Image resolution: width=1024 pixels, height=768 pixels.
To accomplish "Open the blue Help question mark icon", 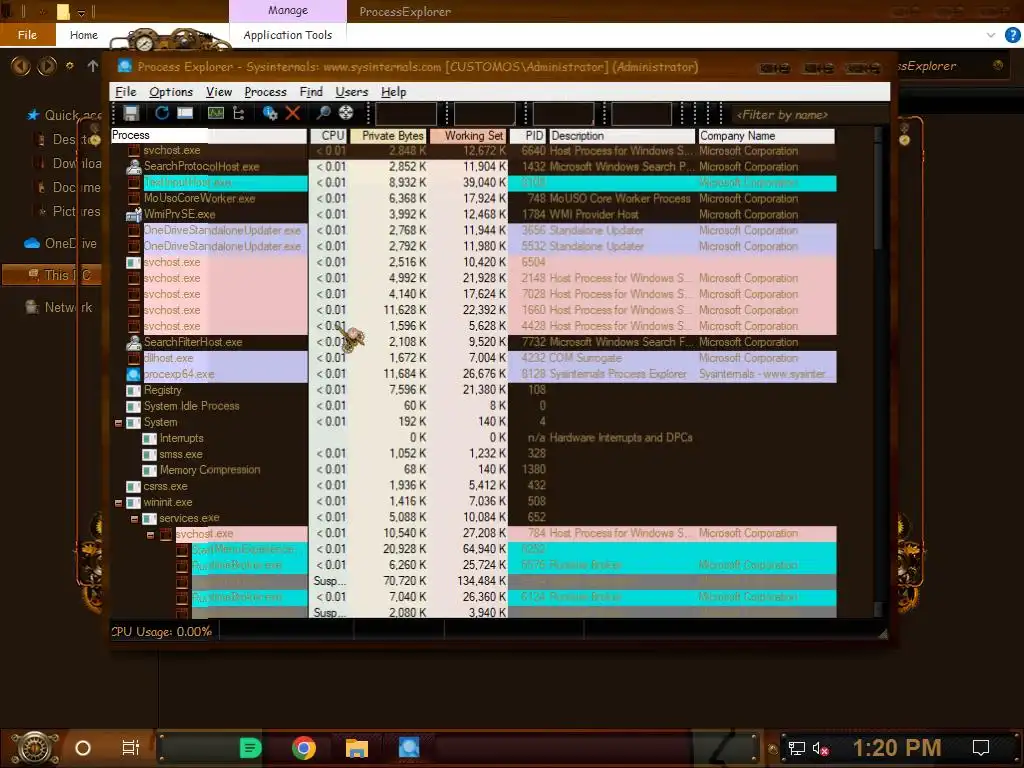I will point(1012,35).
